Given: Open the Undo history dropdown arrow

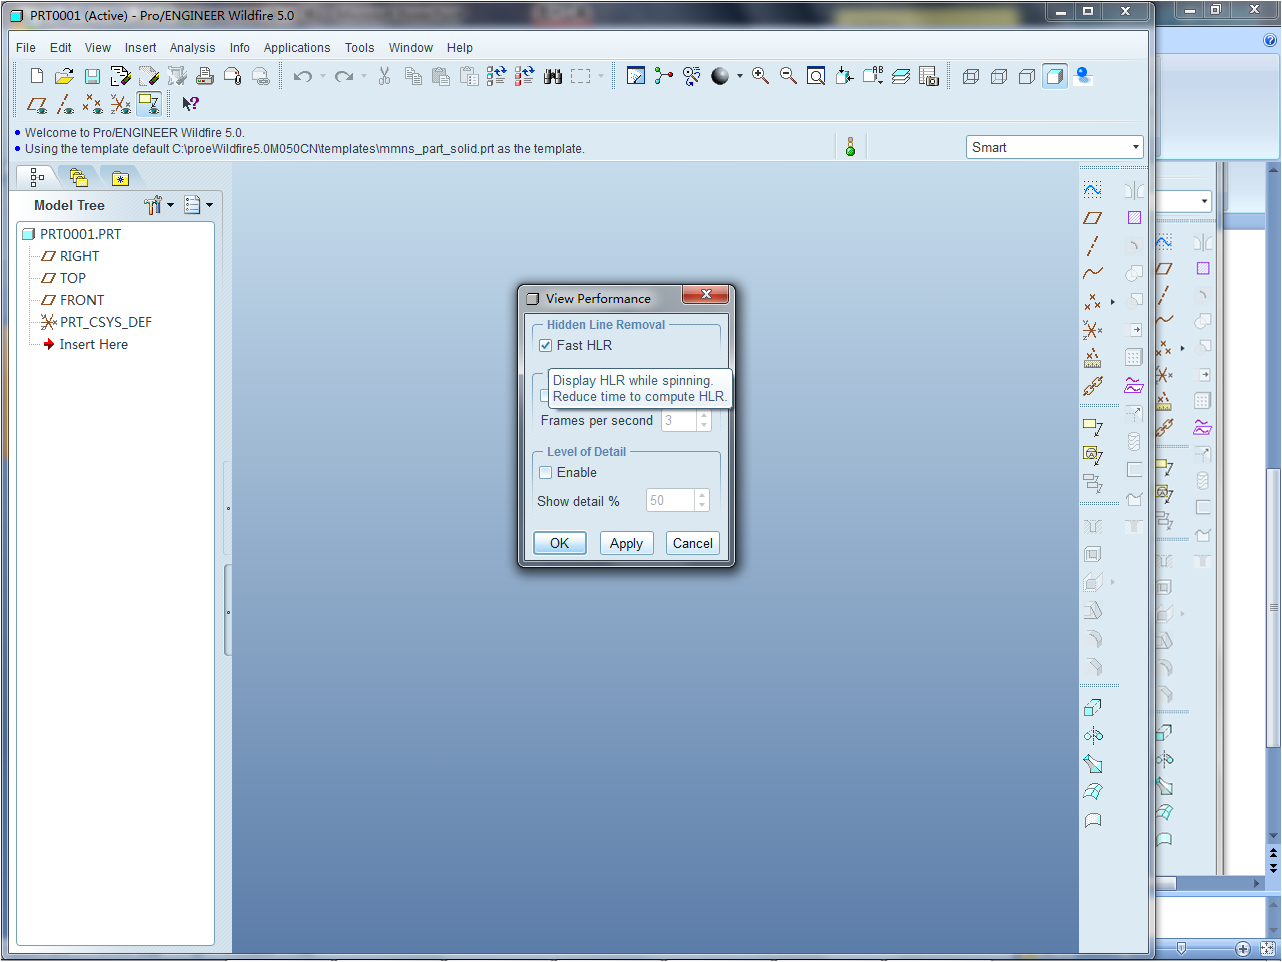Looking at the screenshot, I should click(322, 76).
